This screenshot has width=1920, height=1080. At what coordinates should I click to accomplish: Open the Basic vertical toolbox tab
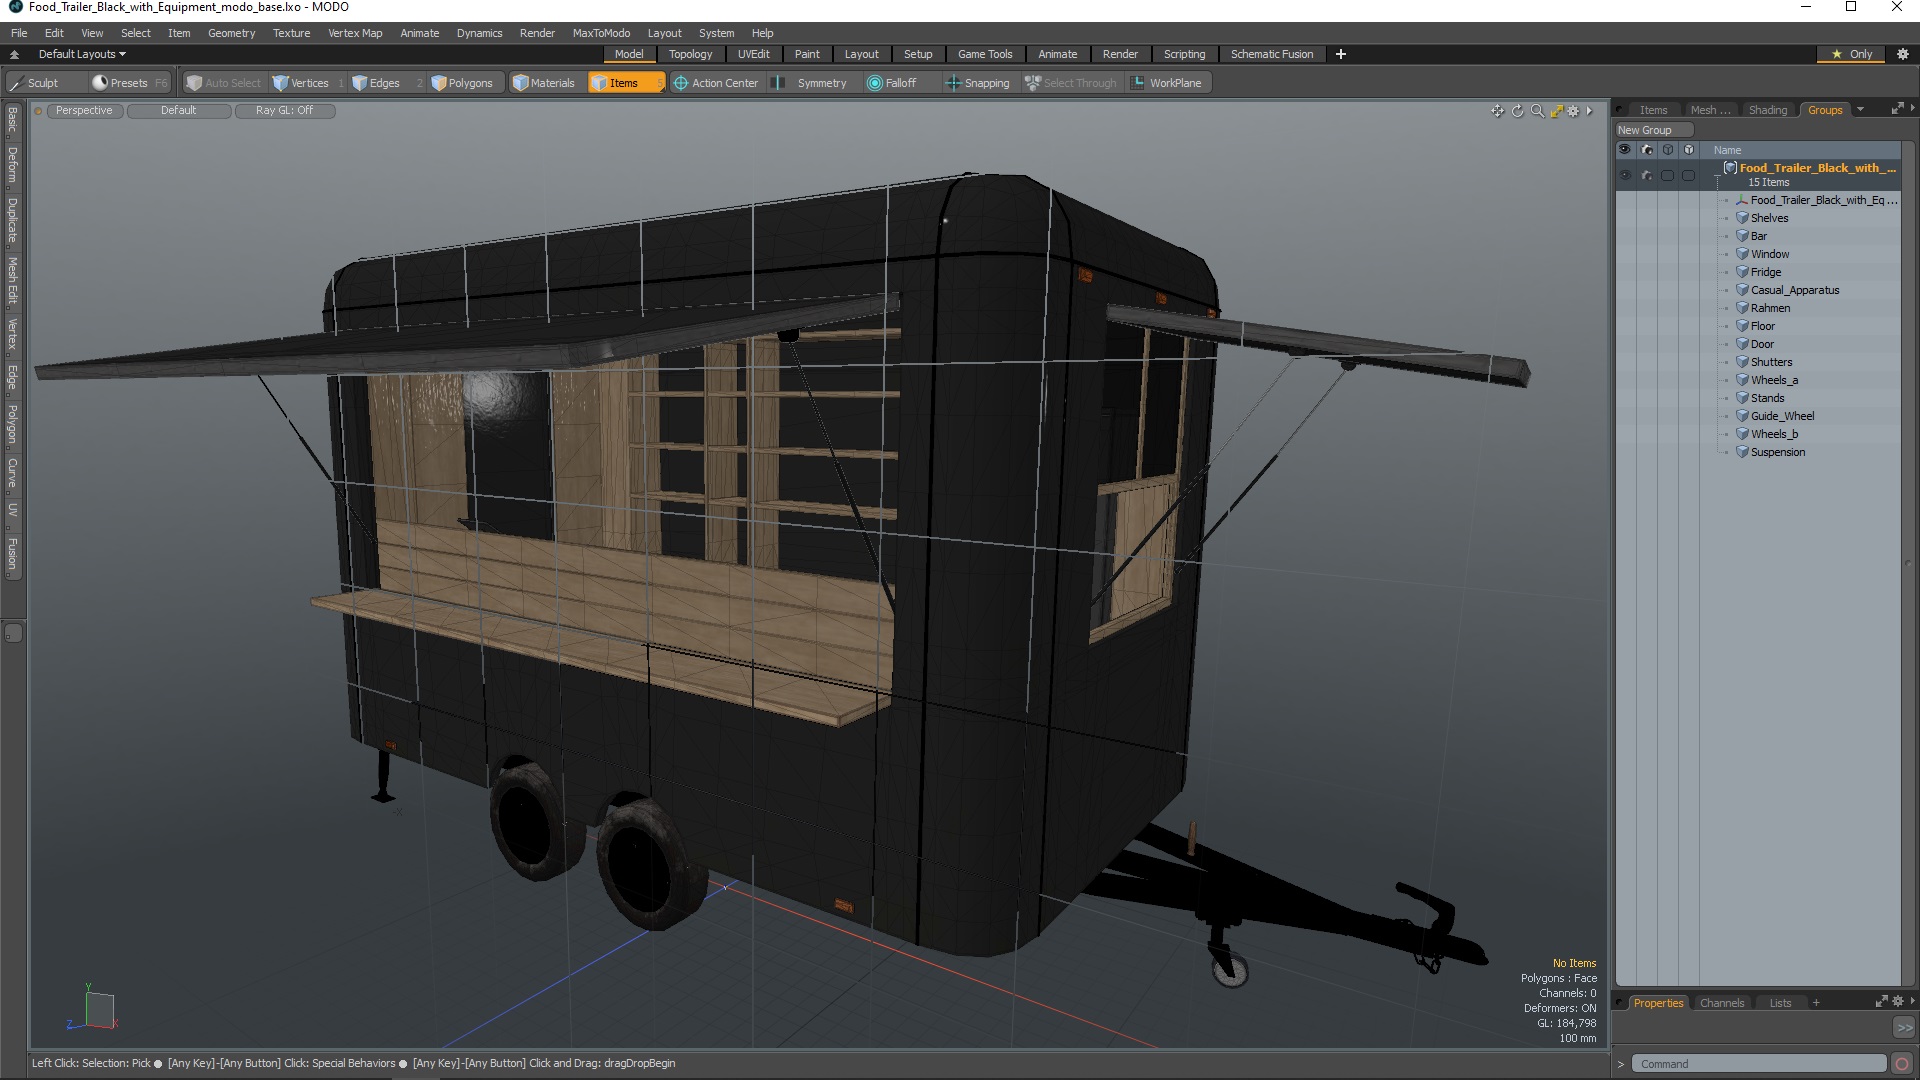pos(12,120)
